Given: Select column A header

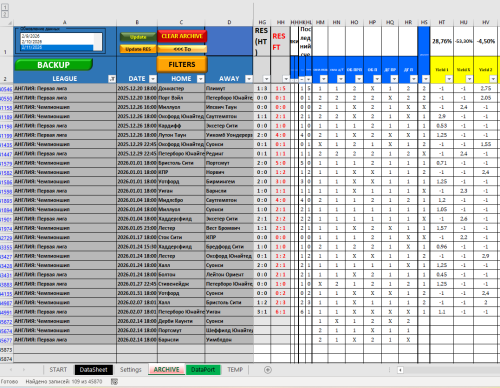Looking at the screenshot, I should [65, 22].
